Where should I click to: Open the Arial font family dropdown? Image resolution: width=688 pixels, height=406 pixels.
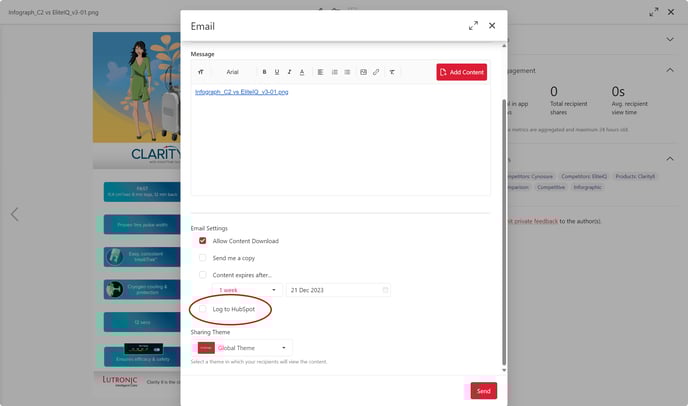[232, 72]
